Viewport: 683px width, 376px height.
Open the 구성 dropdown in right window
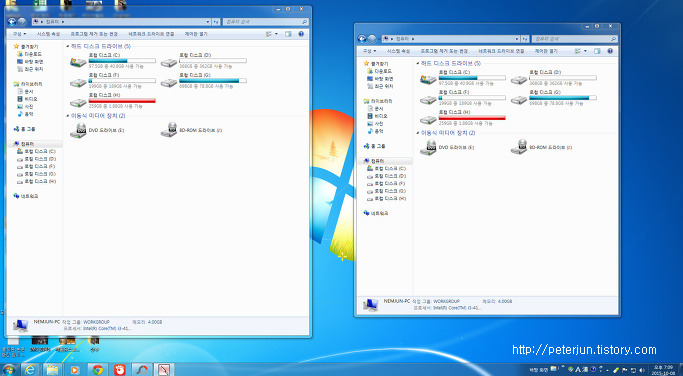click(369, 51)
